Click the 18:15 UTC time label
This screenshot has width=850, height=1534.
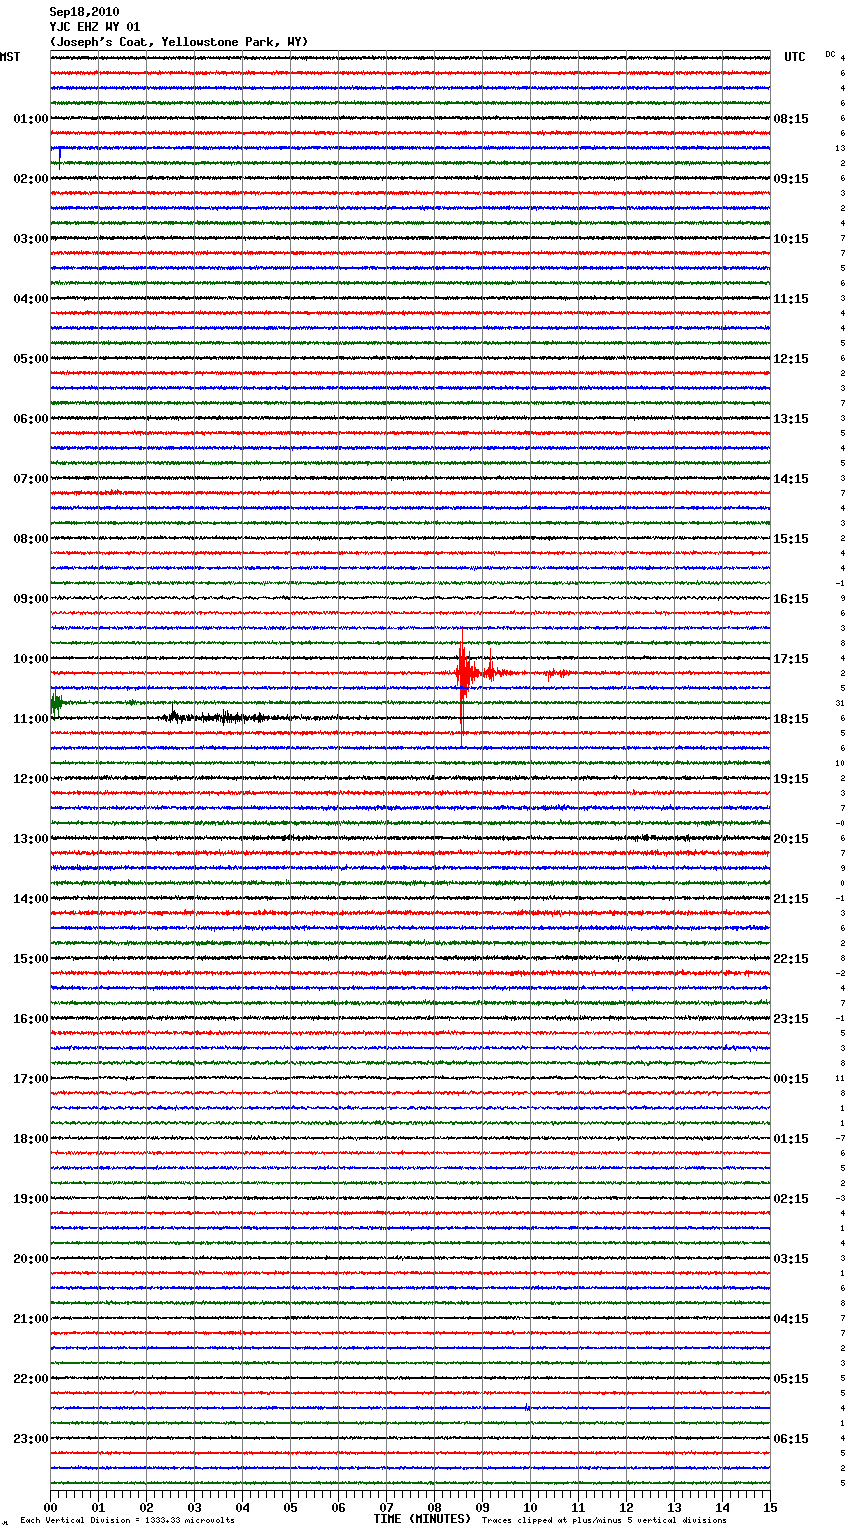(791, 719)
